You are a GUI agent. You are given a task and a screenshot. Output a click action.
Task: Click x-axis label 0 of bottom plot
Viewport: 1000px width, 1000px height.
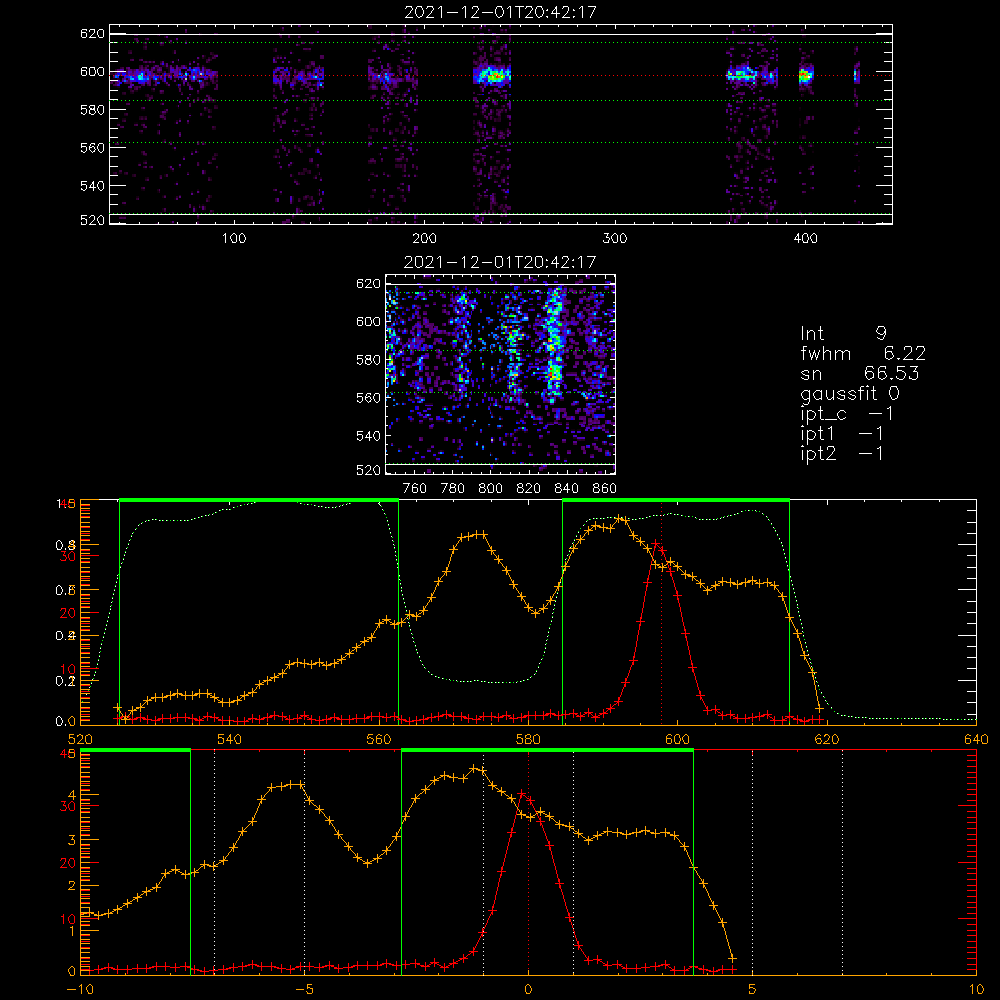528,990
